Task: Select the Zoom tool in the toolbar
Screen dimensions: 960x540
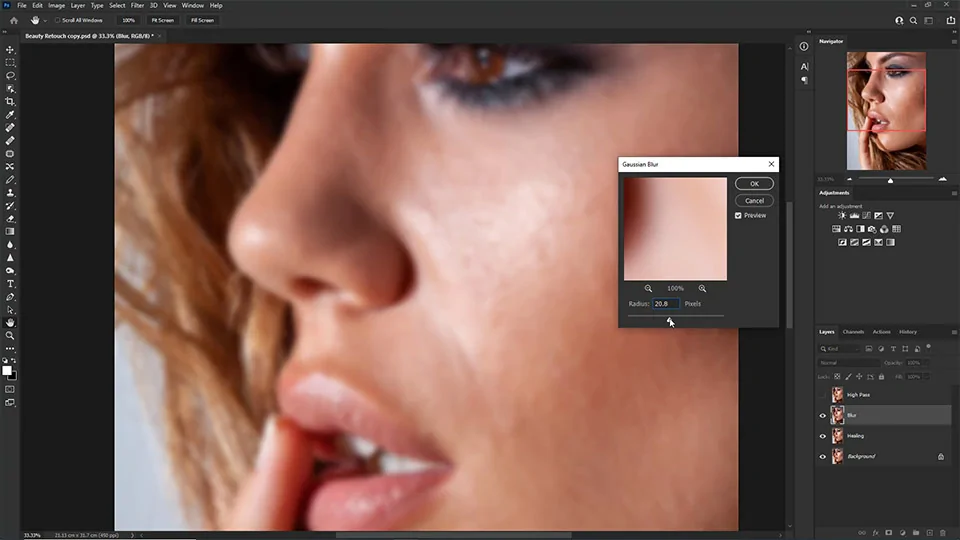Action: pos(10,336)
